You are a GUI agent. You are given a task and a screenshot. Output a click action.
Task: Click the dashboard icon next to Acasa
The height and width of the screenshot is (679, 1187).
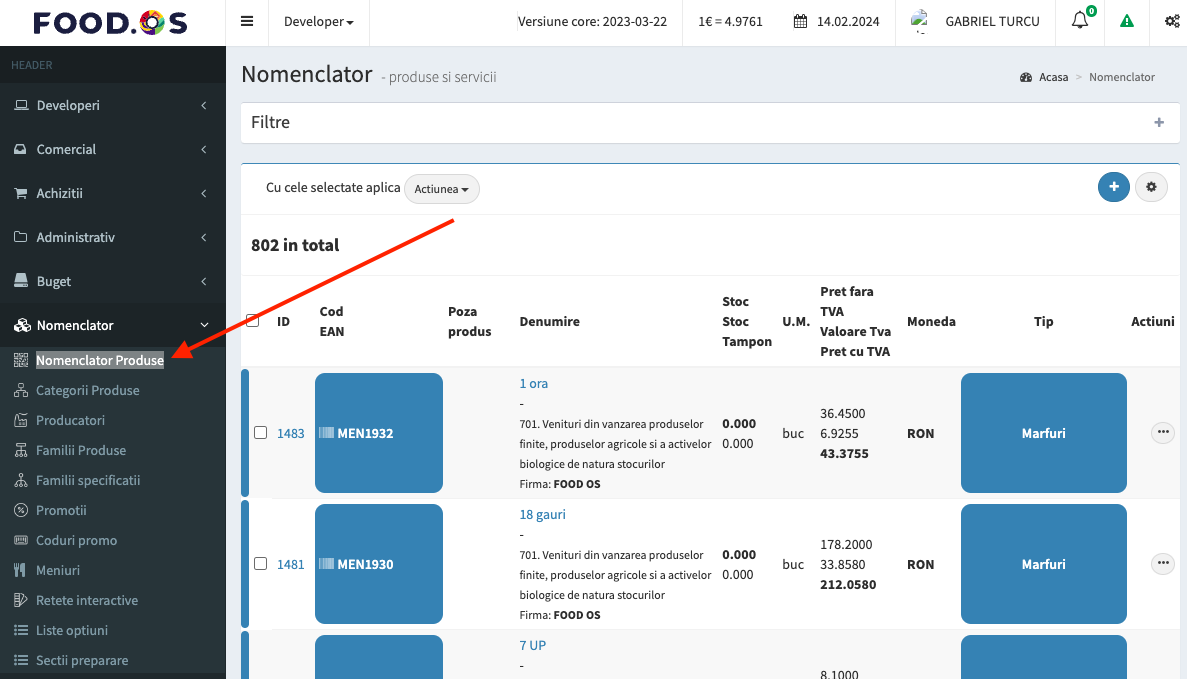click(1026, 77)
